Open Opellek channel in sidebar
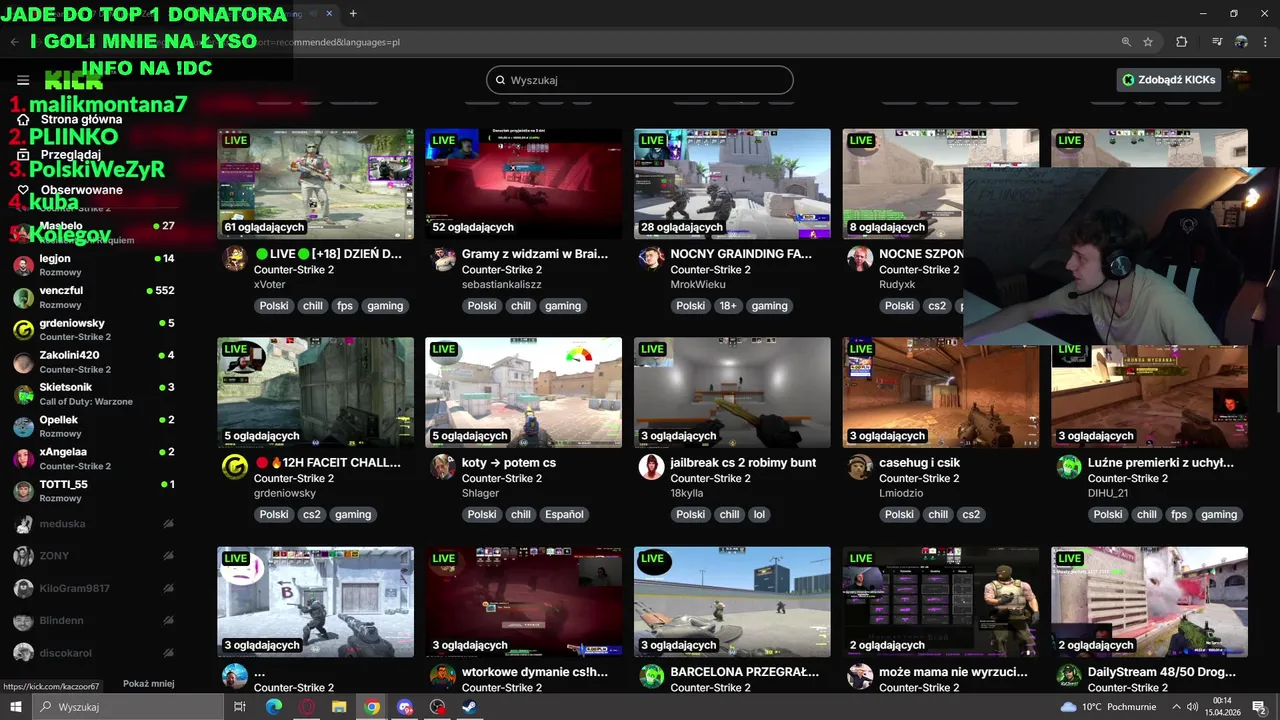 coord(94,426)
